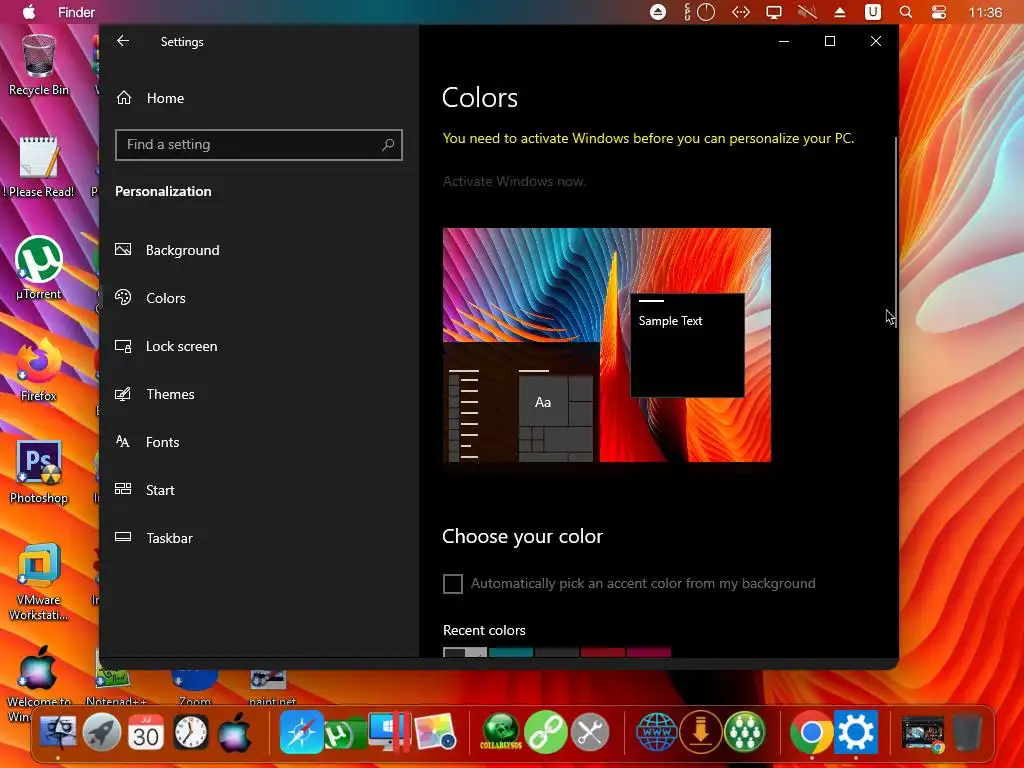
Task: Maximize the Settings window
Action: [830, 41]
